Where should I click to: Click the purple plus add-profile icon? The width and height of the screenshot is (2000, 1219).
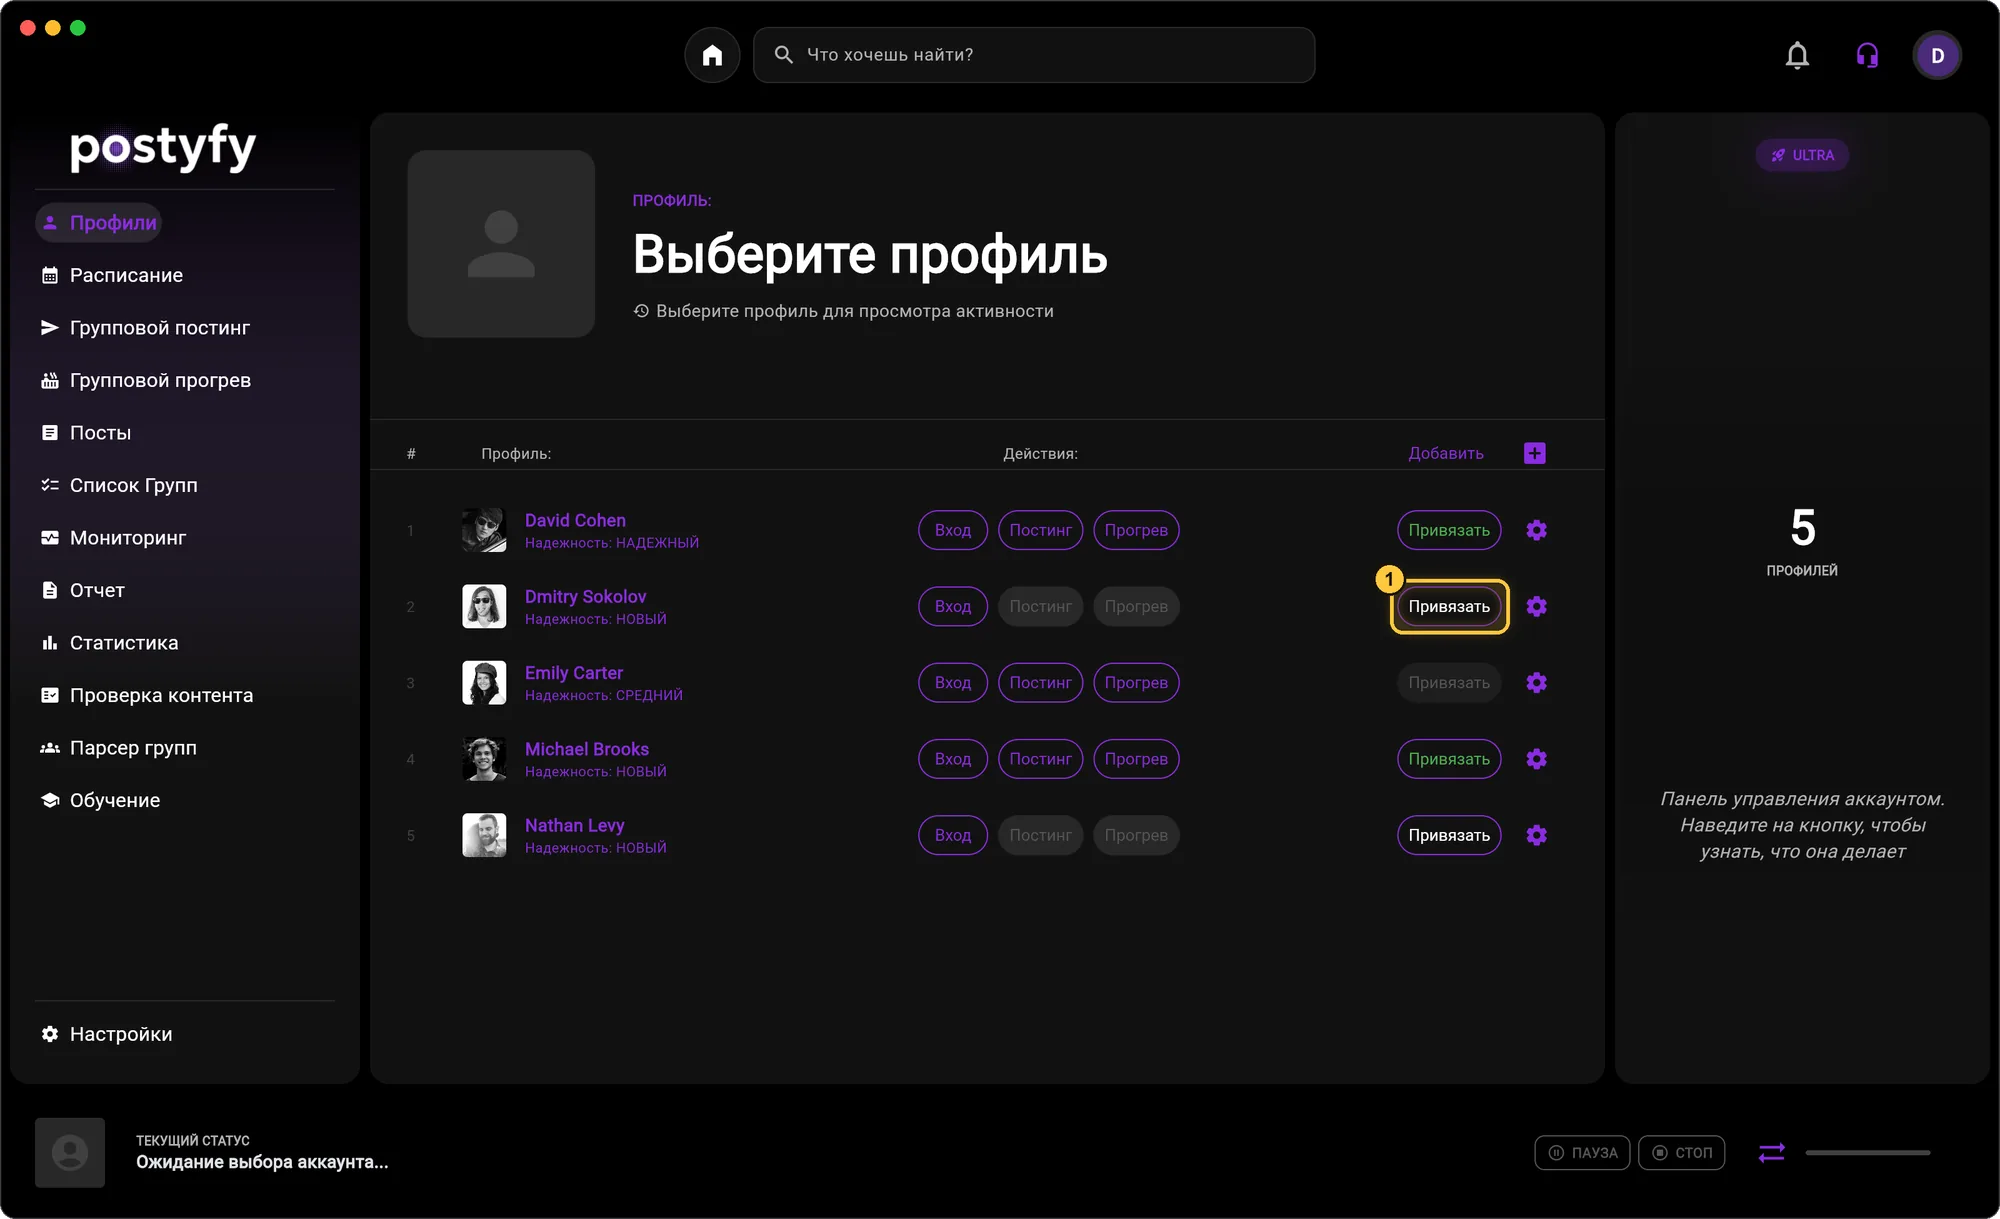coord(1535,453)
